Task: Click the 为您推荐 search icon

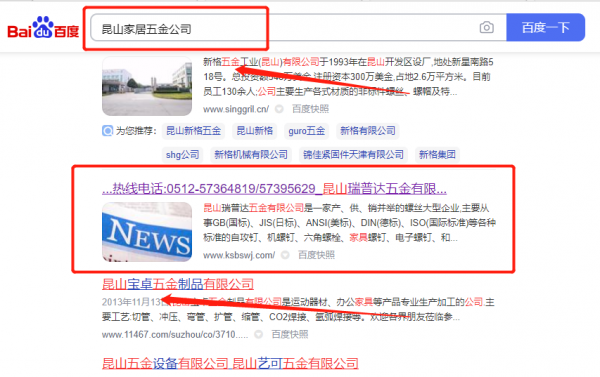Action: click(x=108, y=131)
